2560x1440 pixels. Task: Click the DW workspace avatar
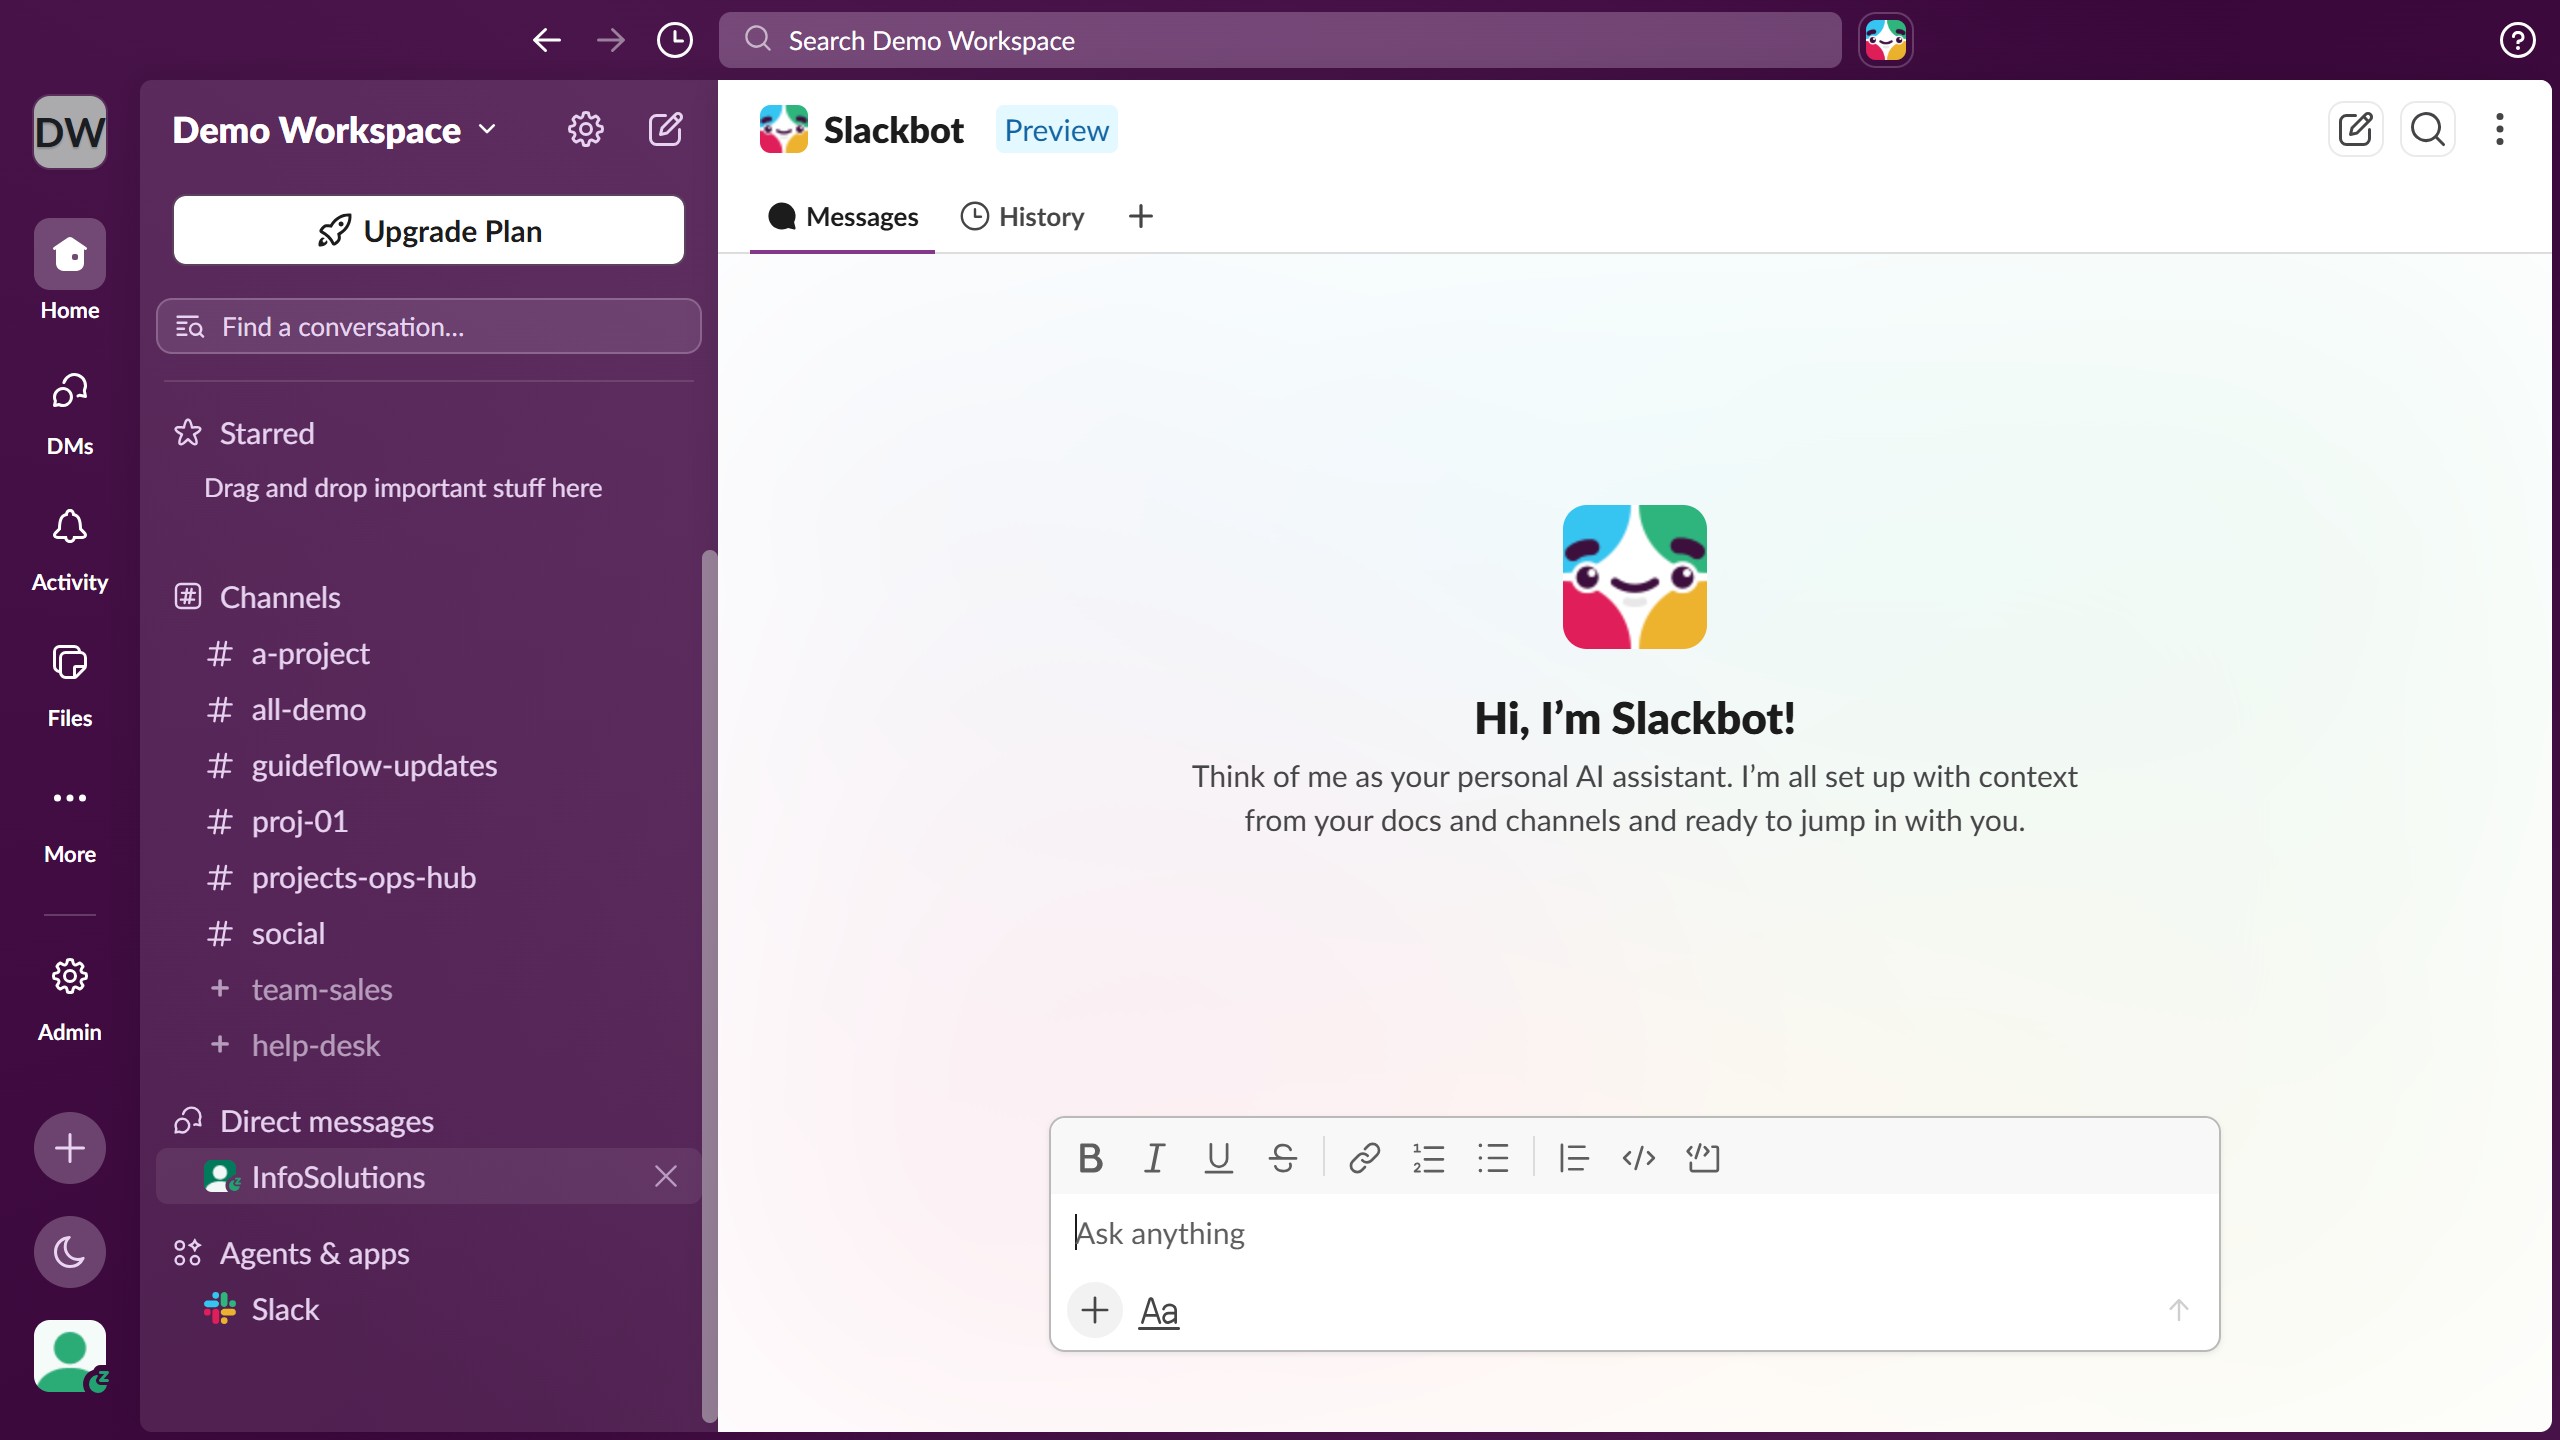pos(70,131)
